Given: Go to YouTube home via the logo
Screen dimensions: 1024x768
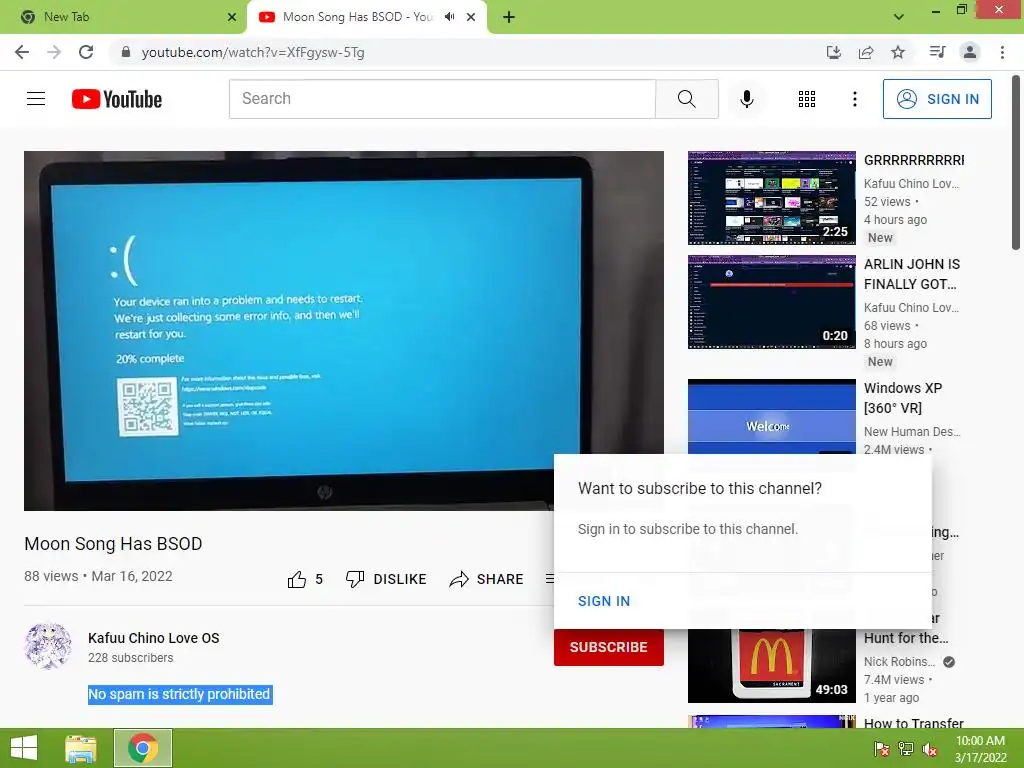Looking at the screenshot, I should [x=116, y=99].
